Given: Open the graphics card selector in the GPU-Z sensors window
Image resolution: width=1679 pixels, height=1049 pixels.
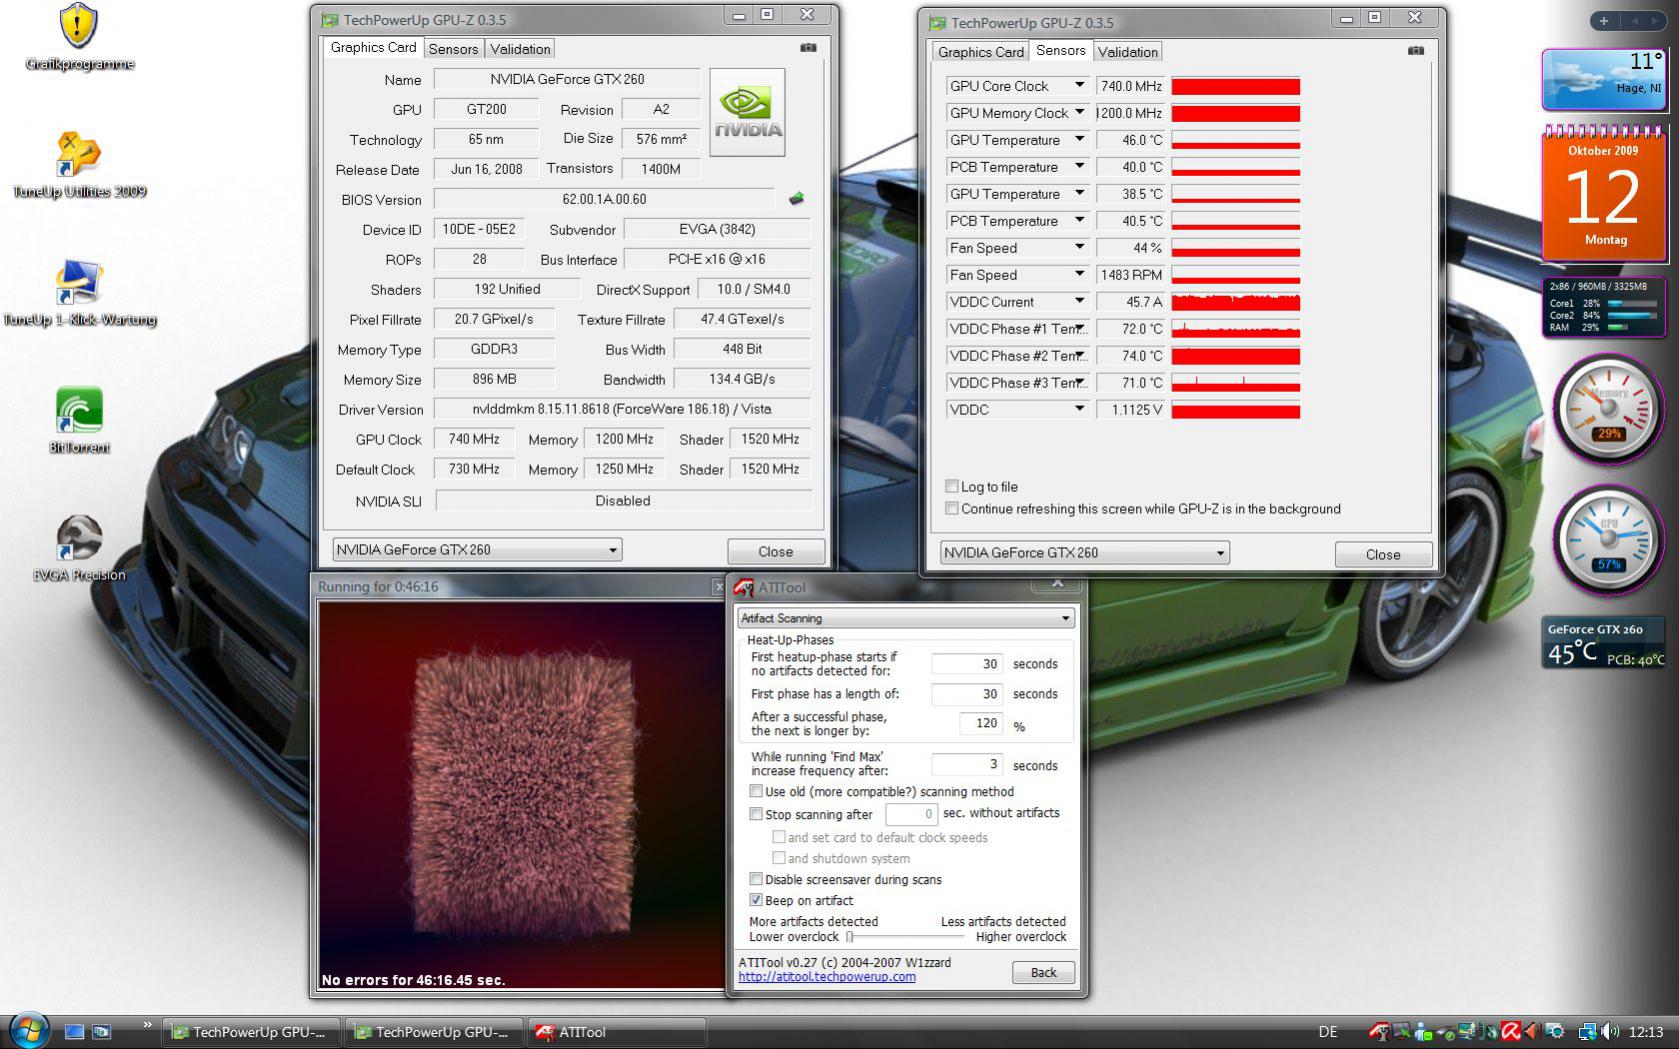Looking at the screenshot, I should click(1084, 552).
